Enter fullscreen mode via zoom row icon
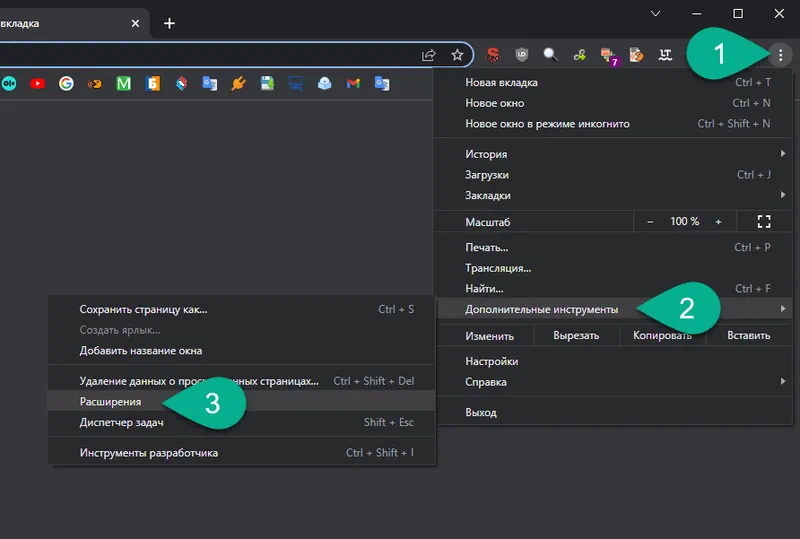The width and height of the screenshot is (800, 539). tap(764, 221)
